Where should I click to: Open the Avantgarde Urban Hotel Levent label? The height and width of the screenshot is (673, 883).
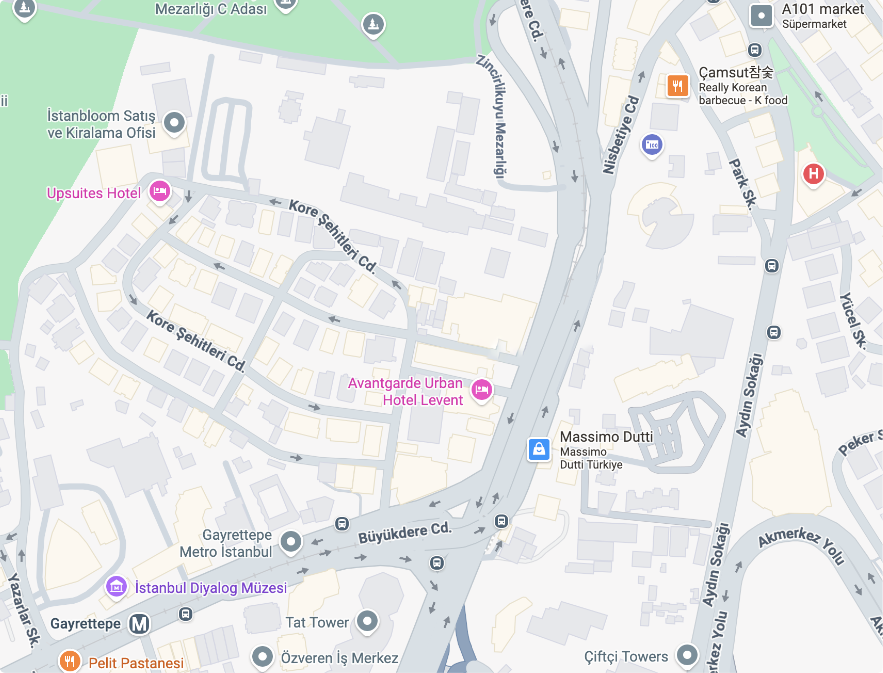pos(405,391)
